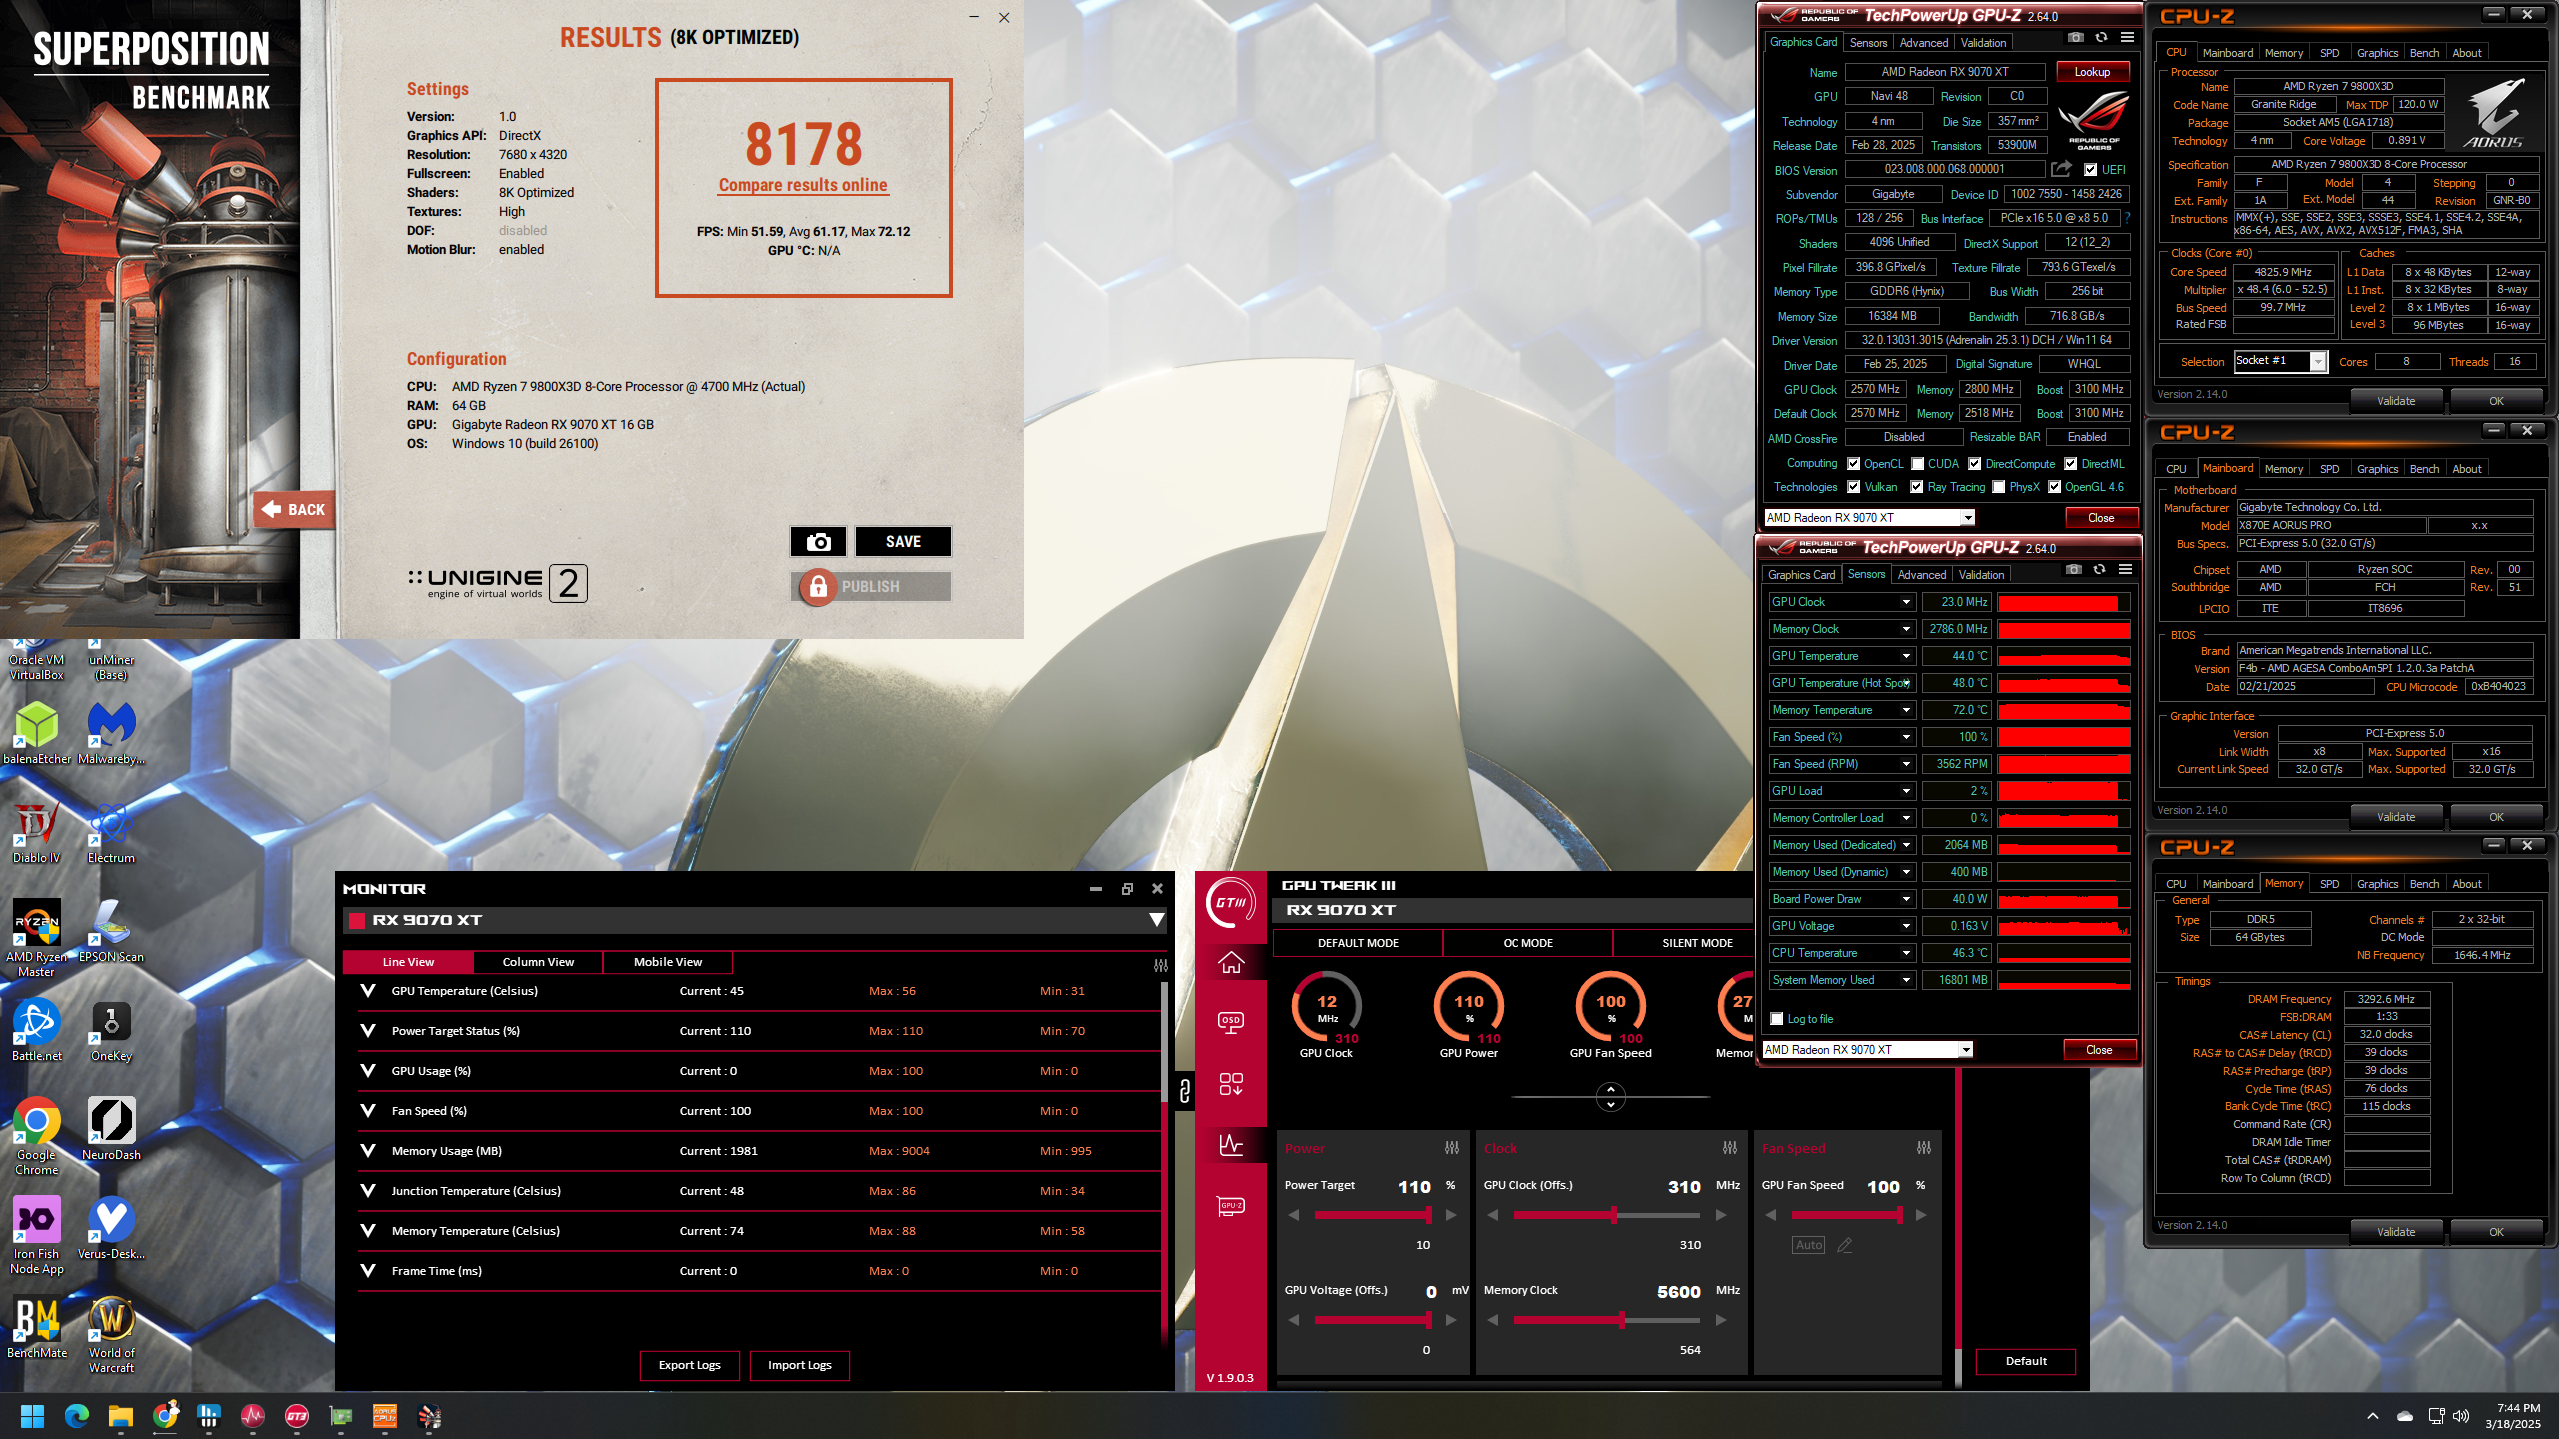Switch to Mobile View tab in Monitor

coord(668,962)
